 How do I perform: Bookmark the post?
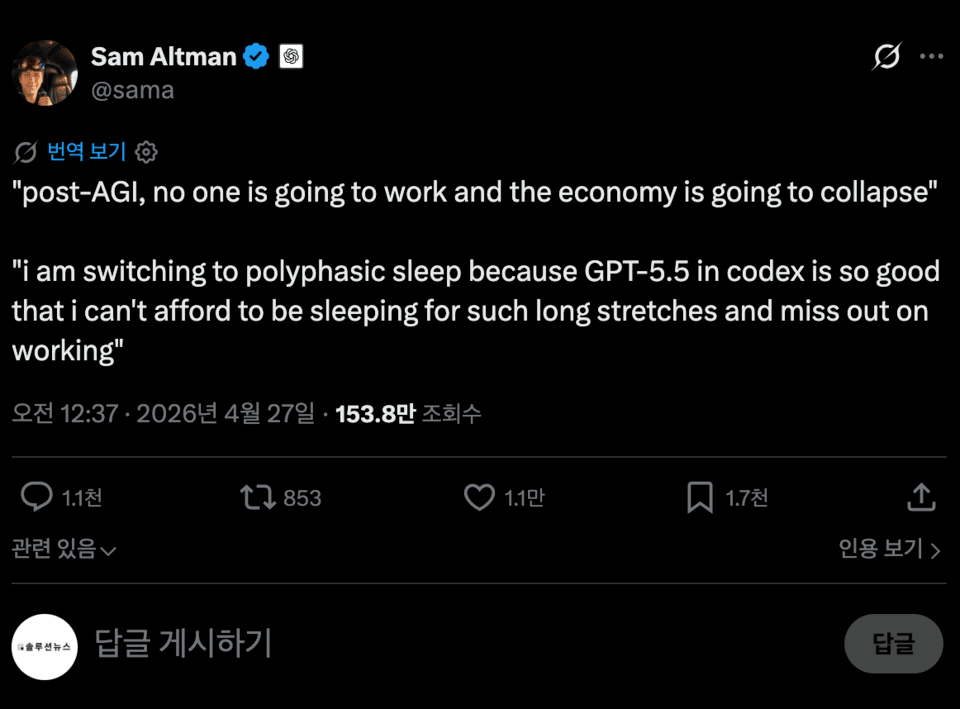tap(698, 496)
